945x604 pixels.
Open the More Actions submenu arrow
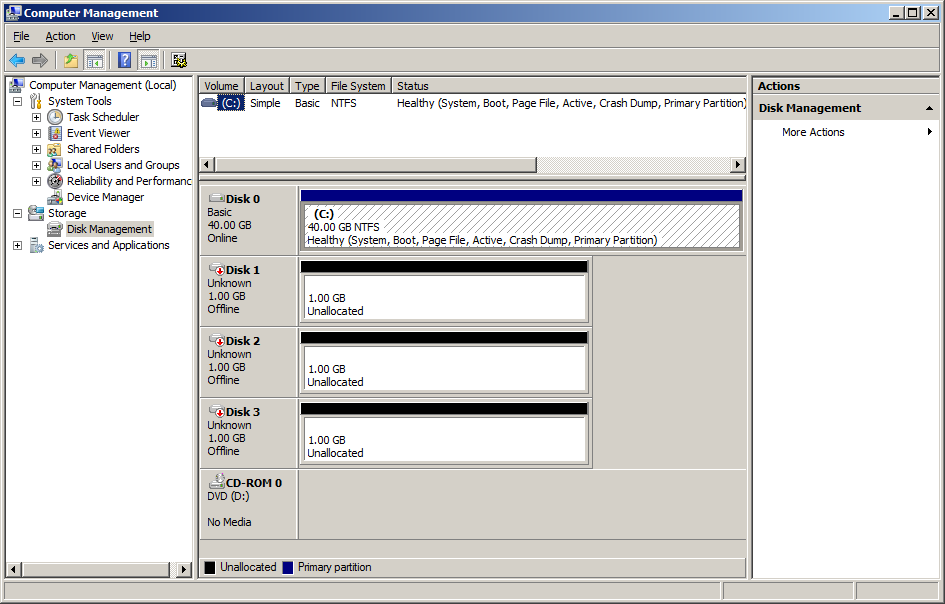[929, 132]
